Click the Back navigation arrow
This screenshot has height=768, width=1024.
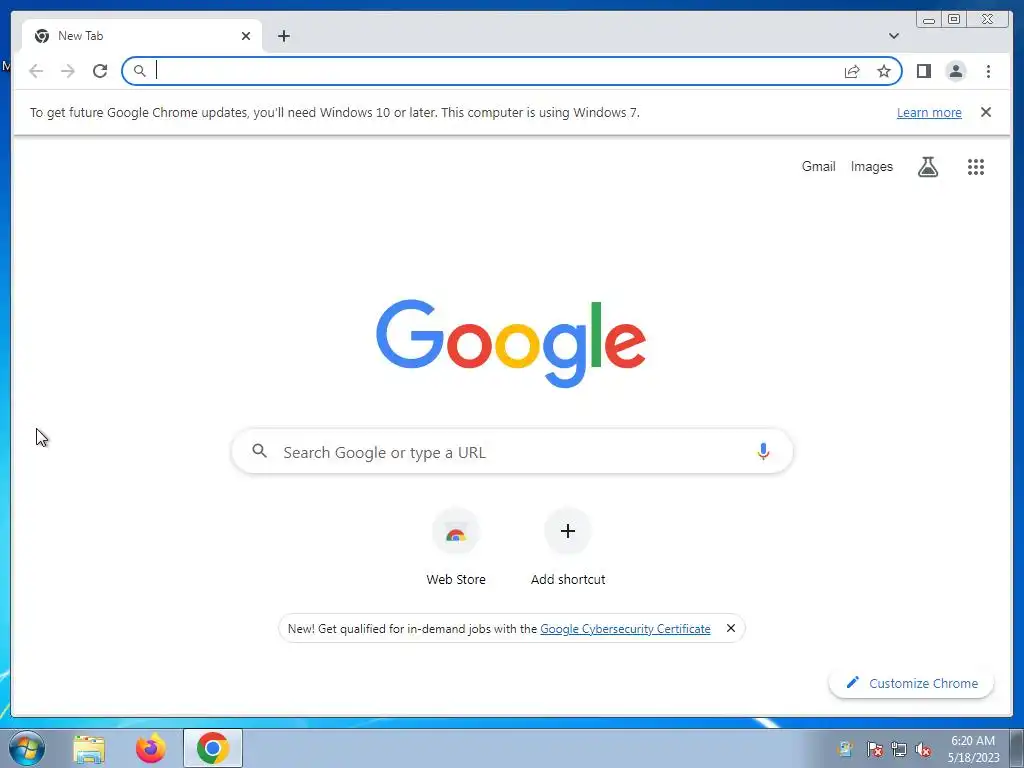click(36, 71)
